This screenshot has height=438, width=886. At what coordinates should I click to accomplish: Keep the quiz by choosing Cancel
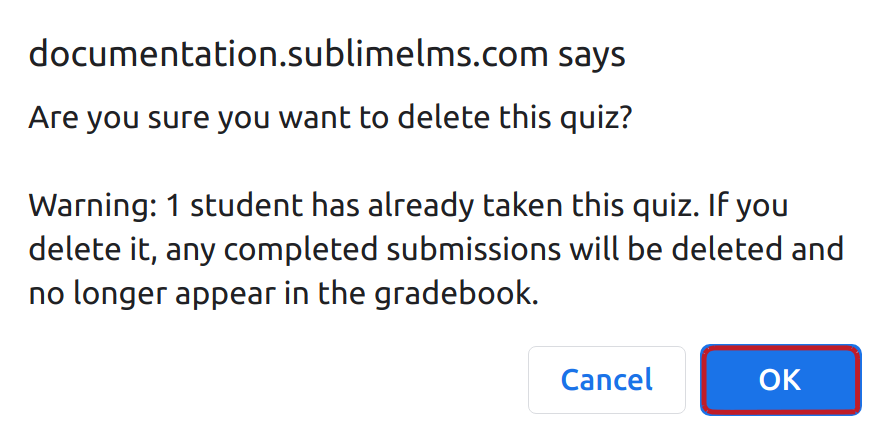pos(606,380)
